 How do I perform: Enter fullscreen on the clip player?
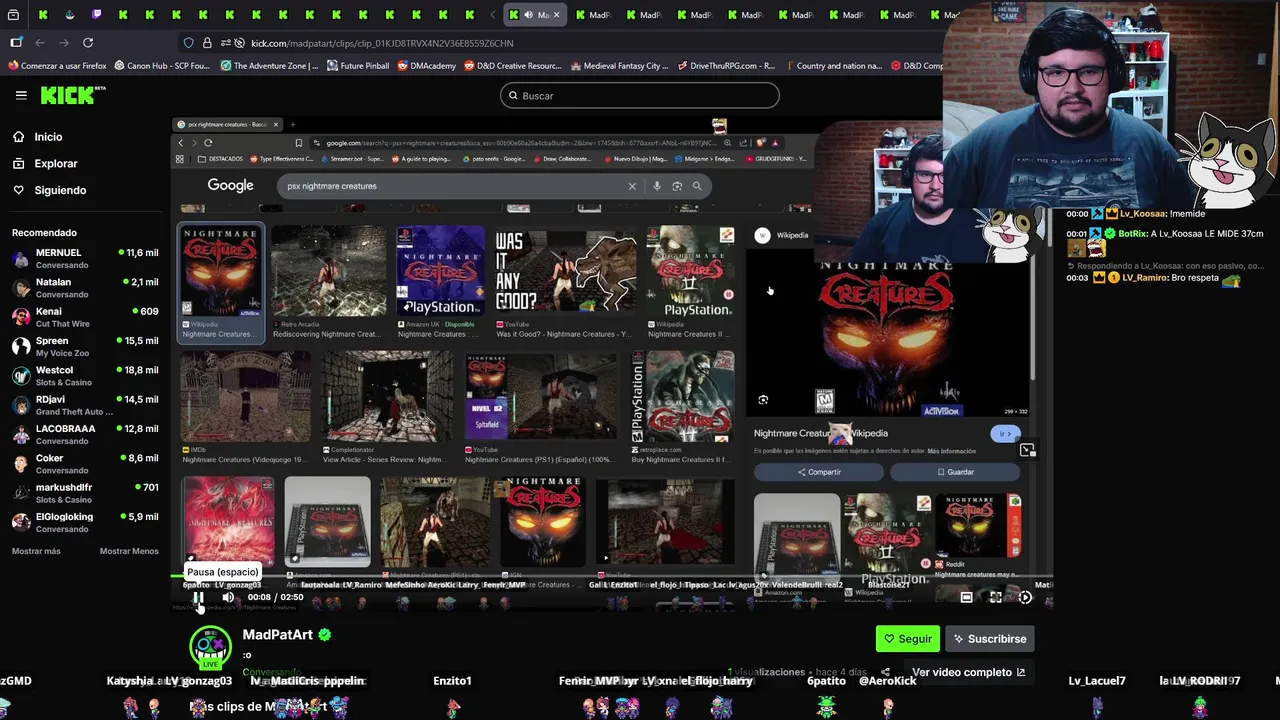(995, 597)
